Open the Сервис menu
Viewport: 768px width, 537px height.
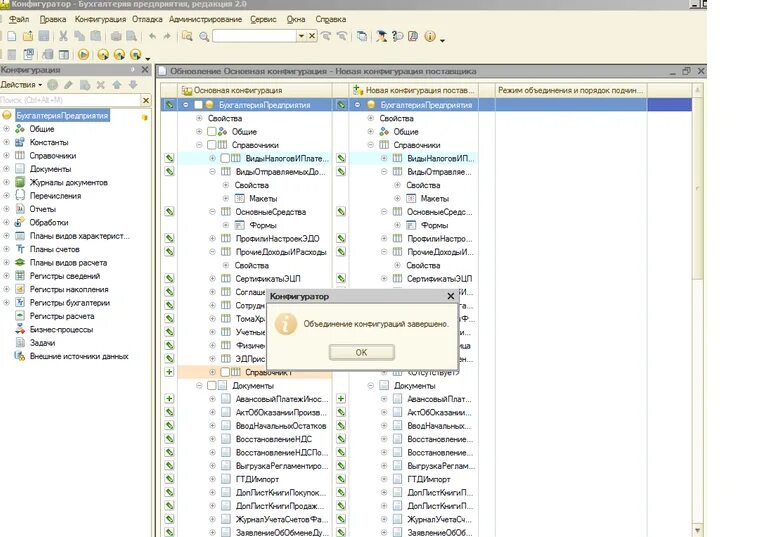click(264, 19)
